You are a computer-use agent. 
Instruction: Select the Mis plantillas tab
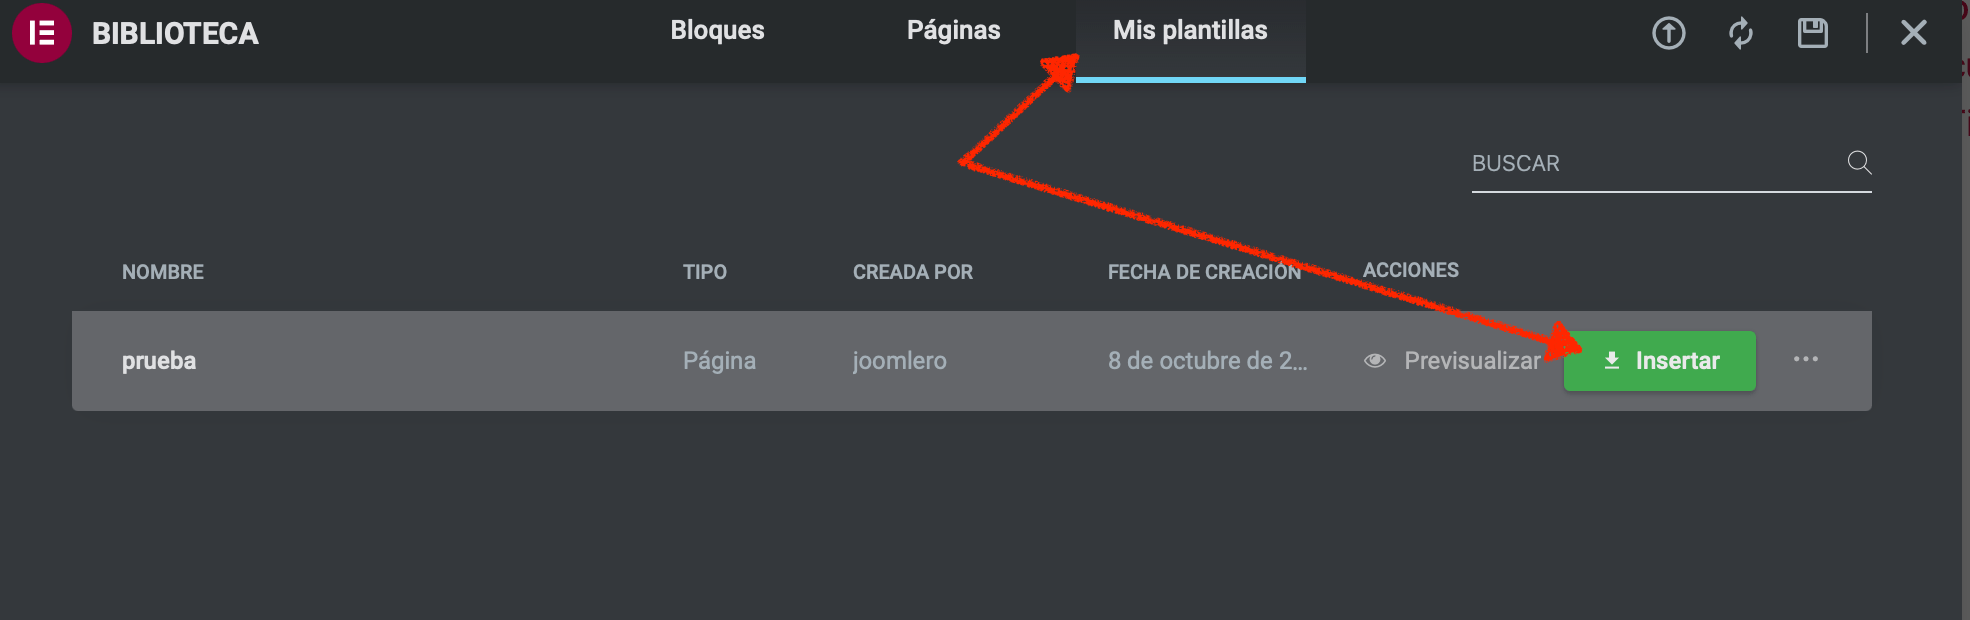pos(1190,31)
